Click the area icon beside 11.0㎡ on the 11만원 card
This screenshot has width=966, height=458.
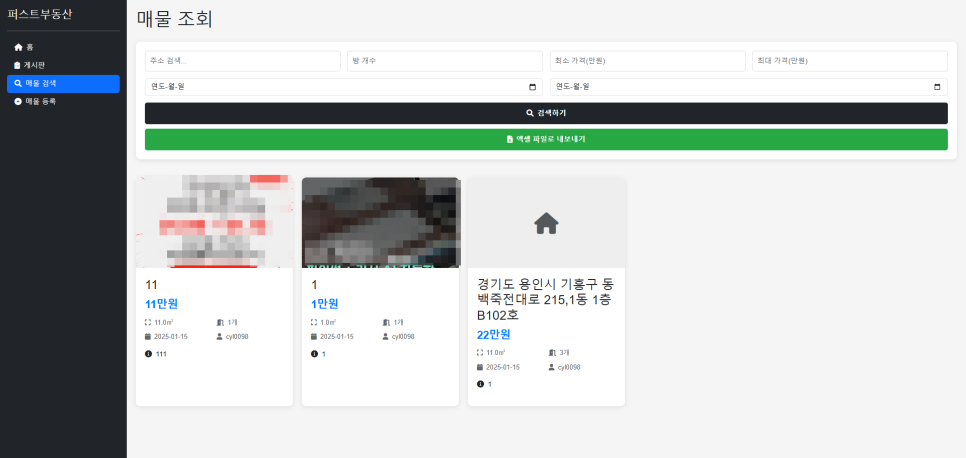(x=148, y=322)
